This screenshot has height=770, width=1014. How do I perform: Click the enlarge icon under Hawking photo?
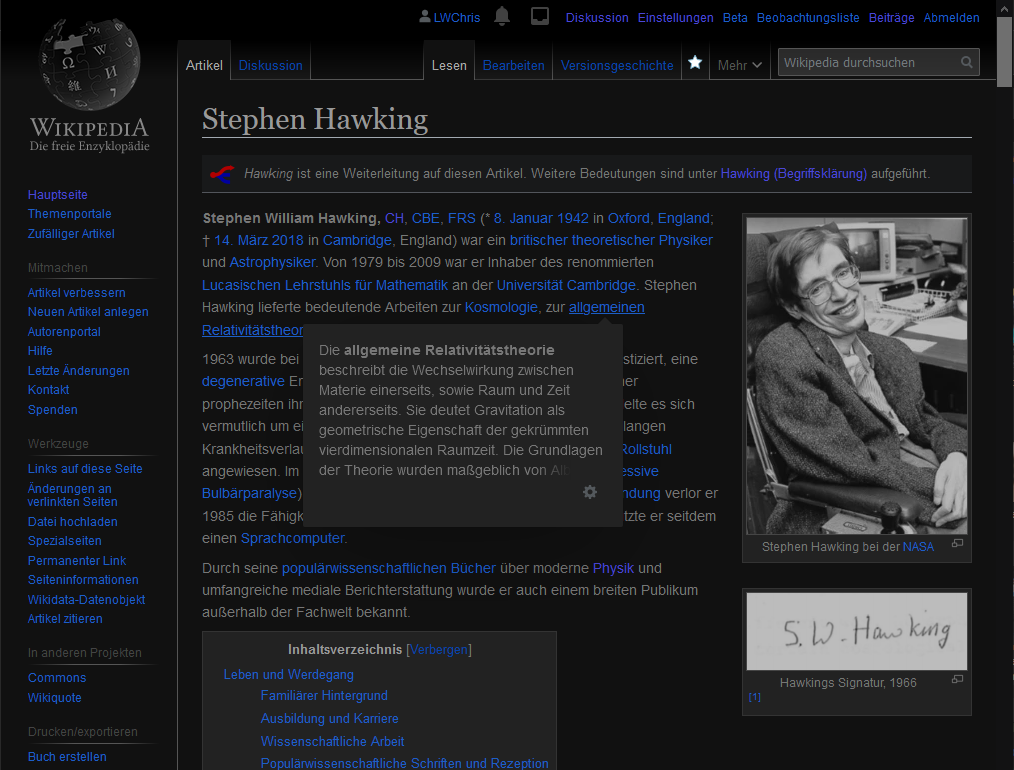coord(958,544)
